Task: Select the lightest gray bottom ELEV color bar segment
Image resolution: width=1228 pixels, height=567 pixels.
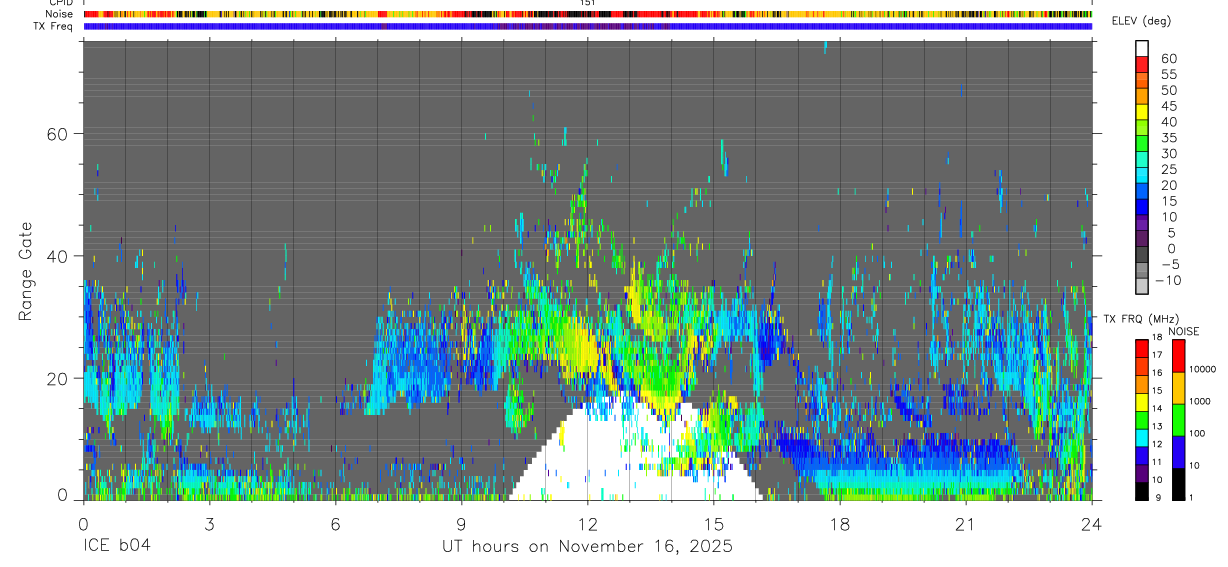Action: pyautogui.click(x=1142, y=287)
